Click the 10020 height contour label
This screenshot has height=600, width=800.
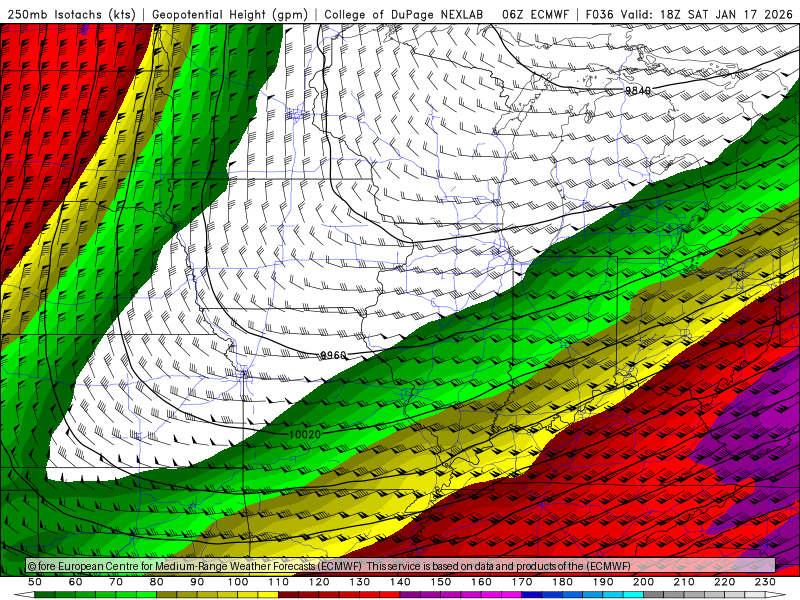(x=305, y=434)
